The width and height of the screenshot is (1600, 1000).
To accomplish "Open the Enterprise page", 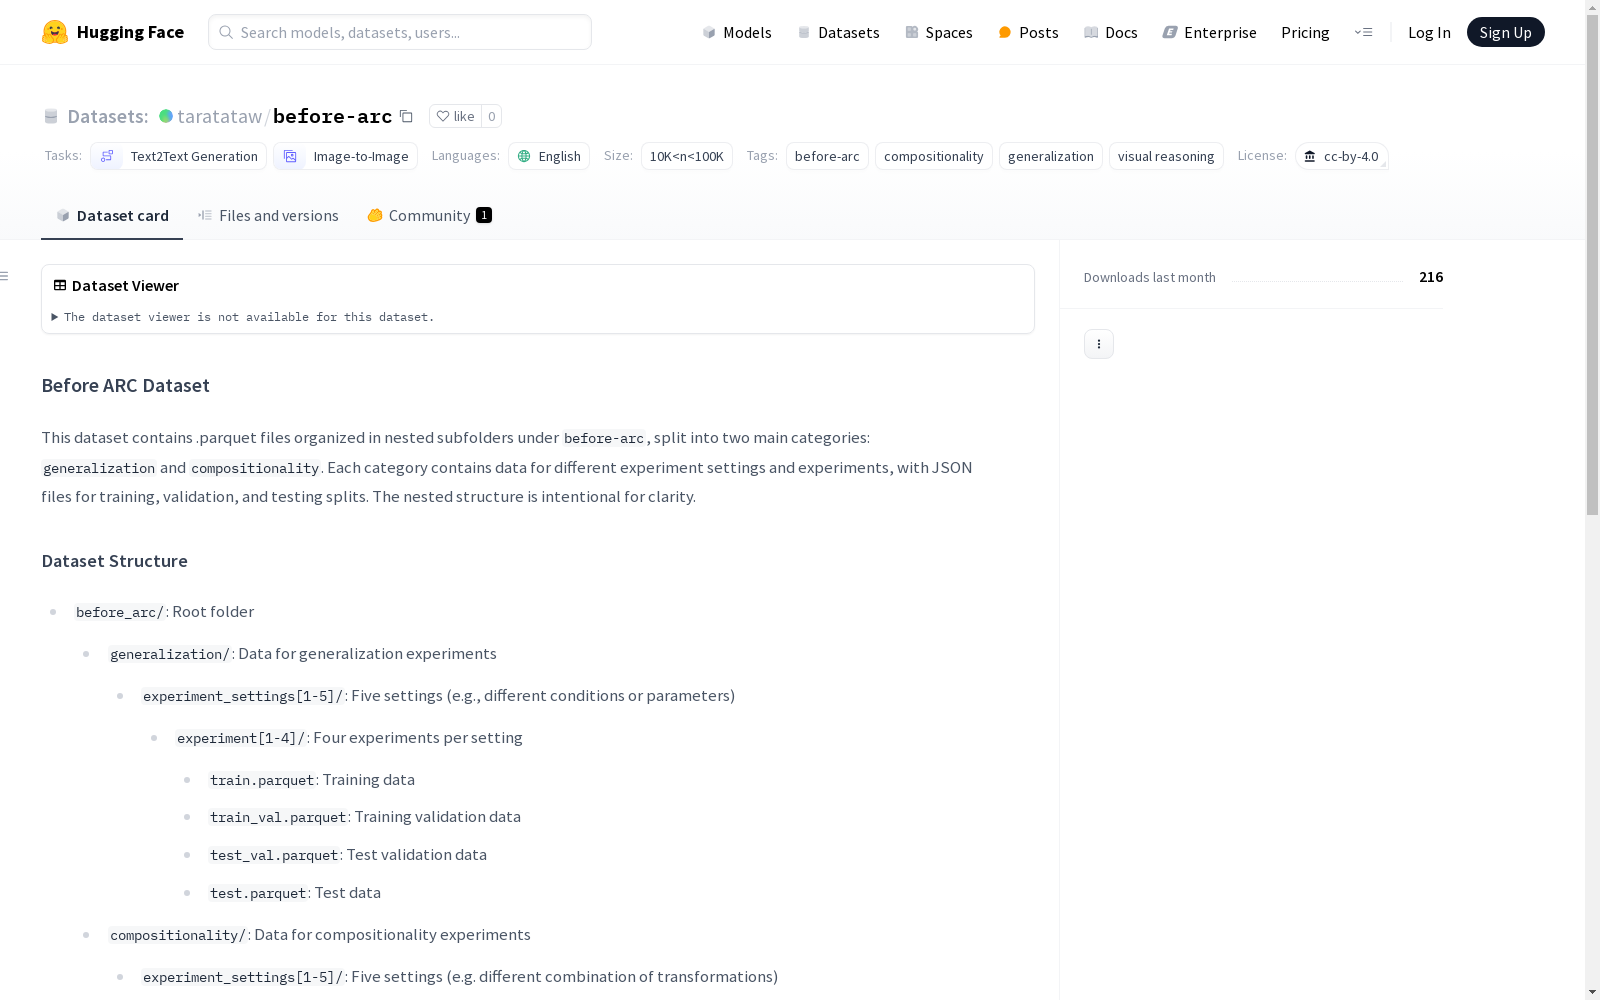I will [1209, 32].
